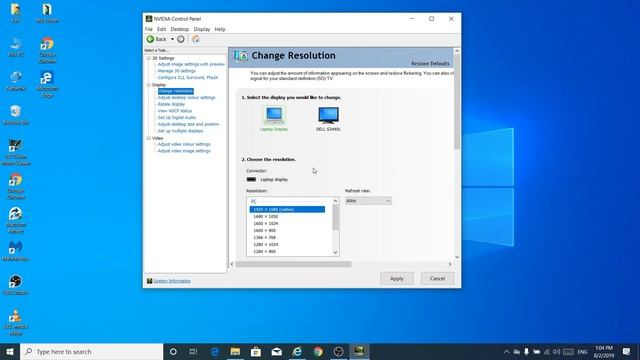Open the View HDCP status task

[175, 111]
